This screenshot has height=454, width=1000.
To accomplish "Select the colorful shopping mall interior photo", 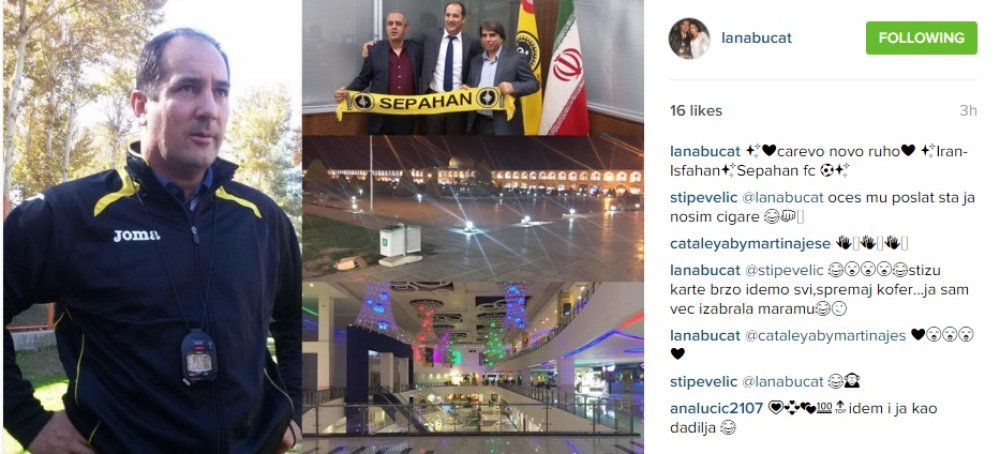I will 473,367.
